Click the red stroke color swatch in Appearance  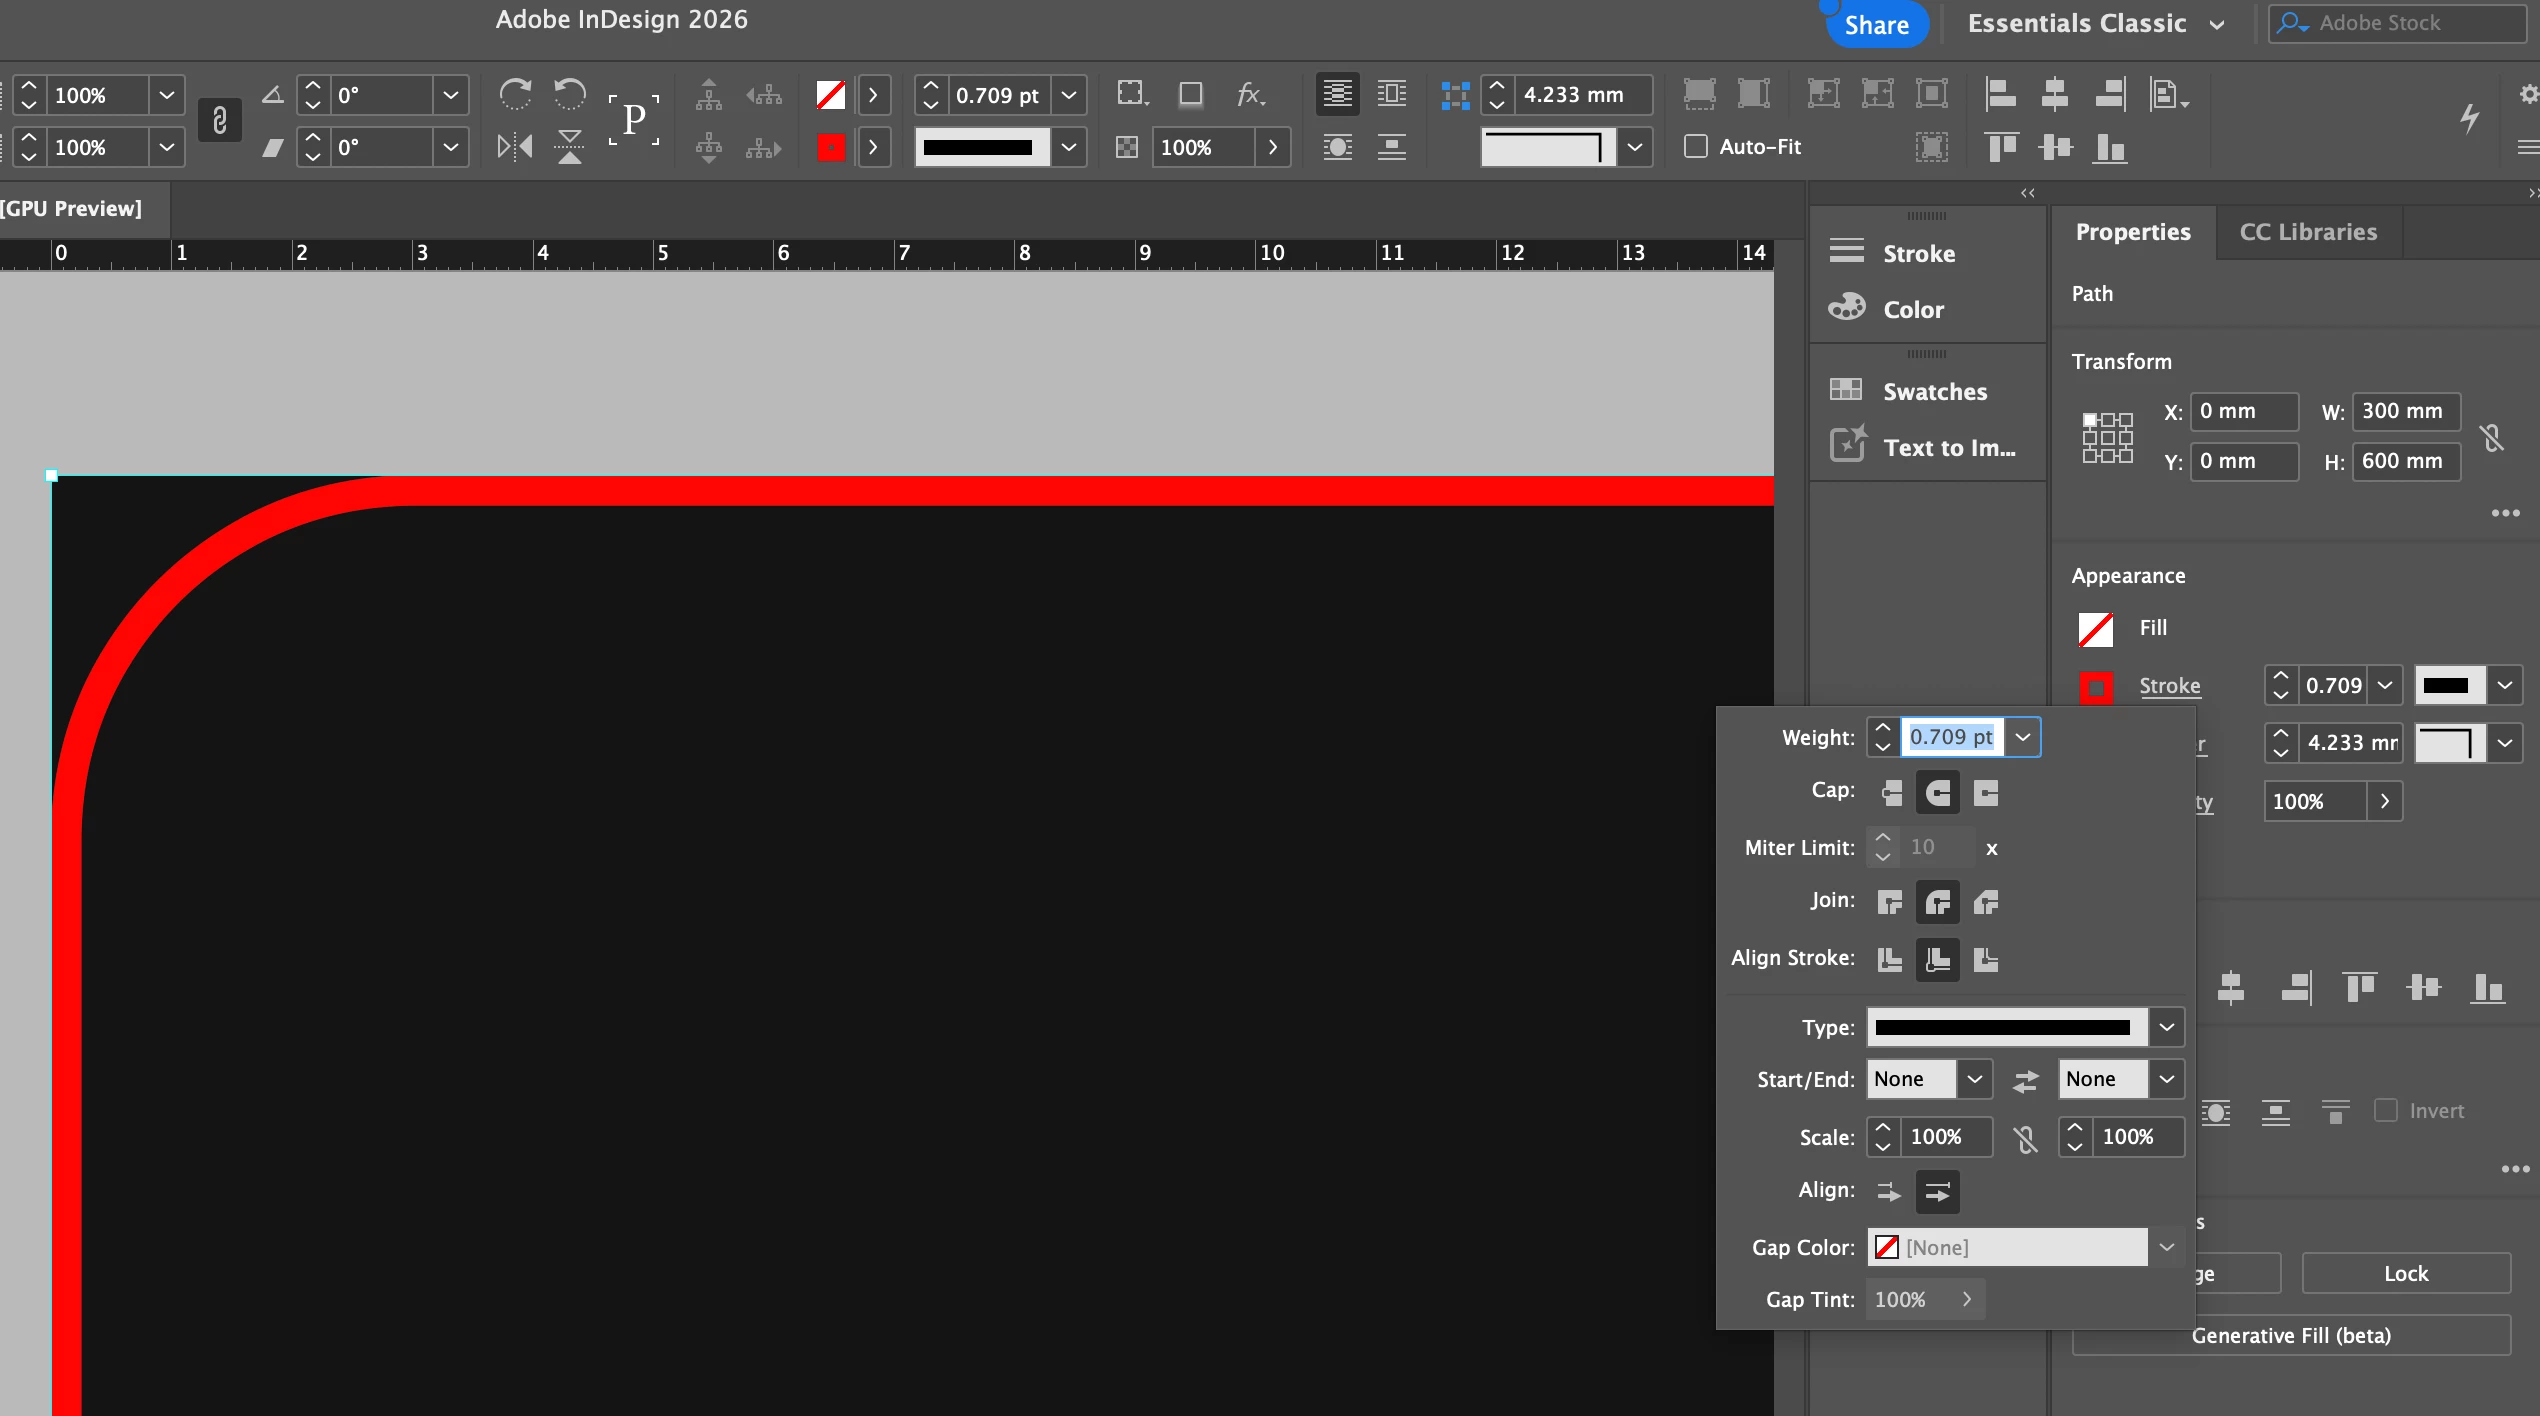click(2096, 687)
